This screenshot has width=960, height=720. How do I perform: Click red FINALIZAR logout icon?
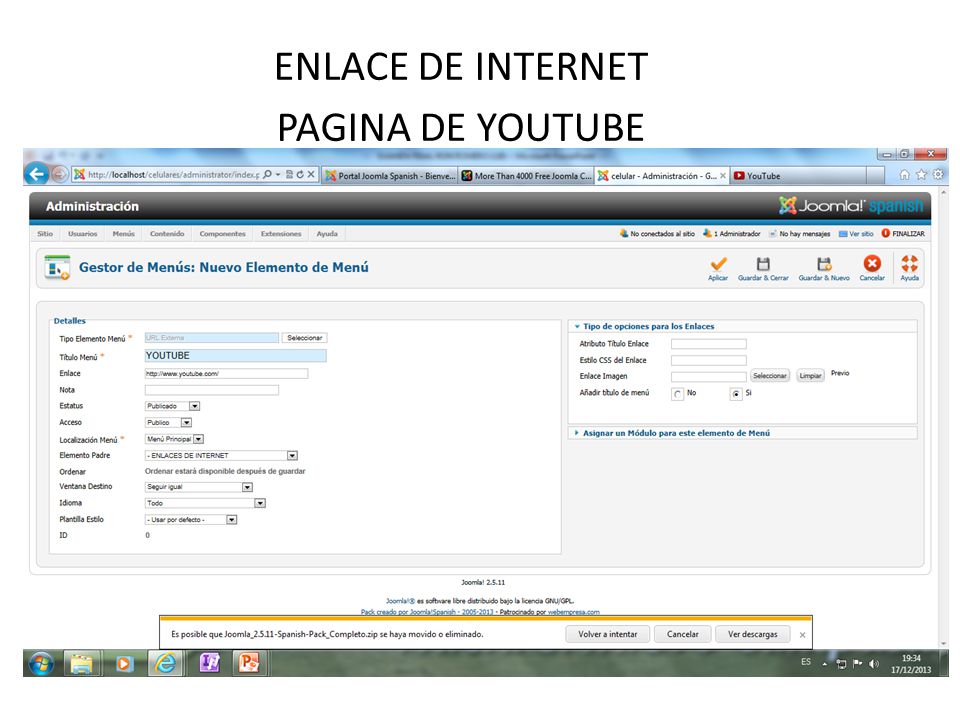(x=885, y=233)
